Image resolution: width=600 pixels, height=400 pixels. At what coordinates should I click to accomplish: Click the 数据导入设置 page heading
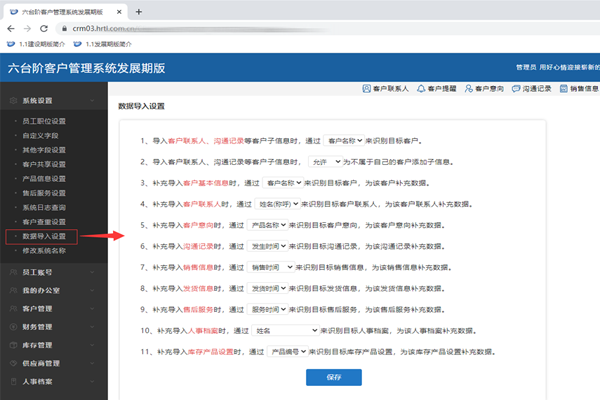click(x=141, y=106)
